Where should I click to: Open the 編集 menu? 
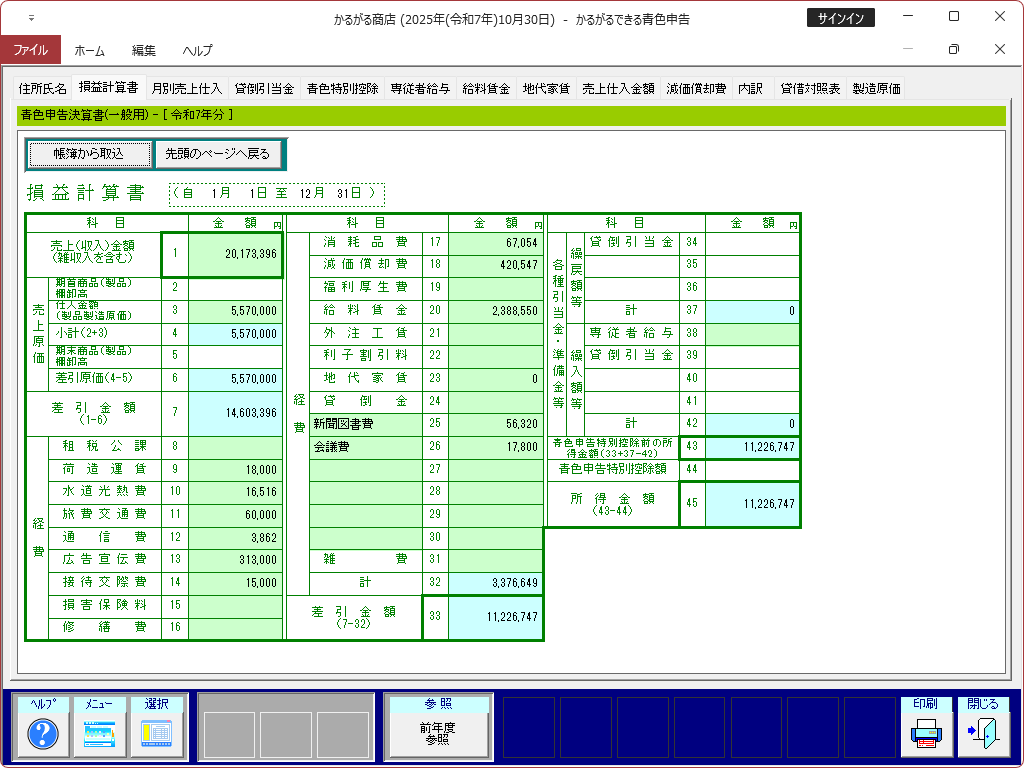[x=143, y=50]
